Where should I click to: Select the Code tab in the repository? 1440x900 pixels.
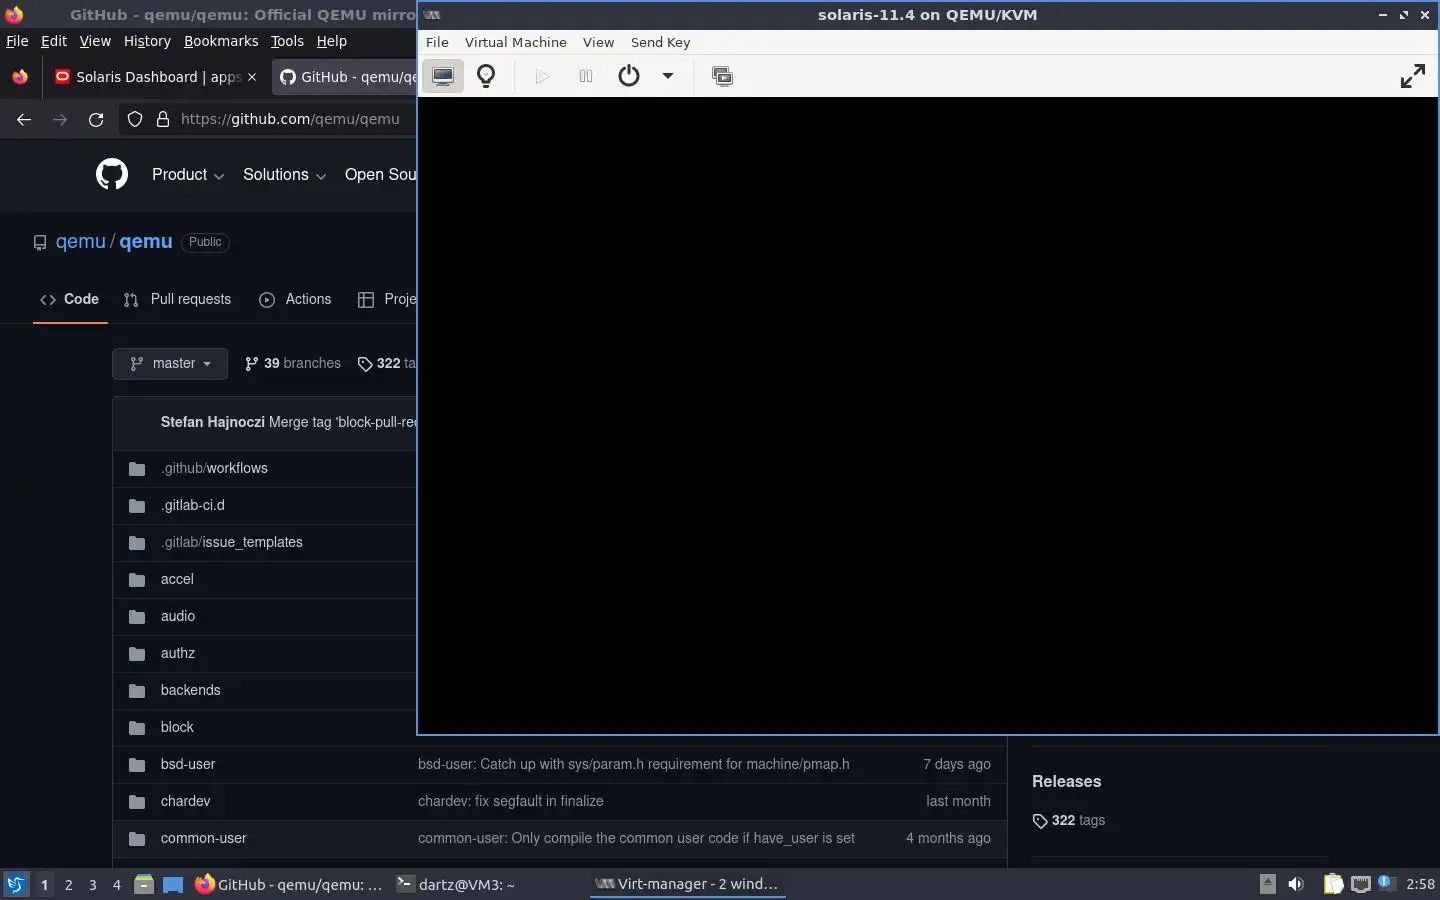point(70,299)
